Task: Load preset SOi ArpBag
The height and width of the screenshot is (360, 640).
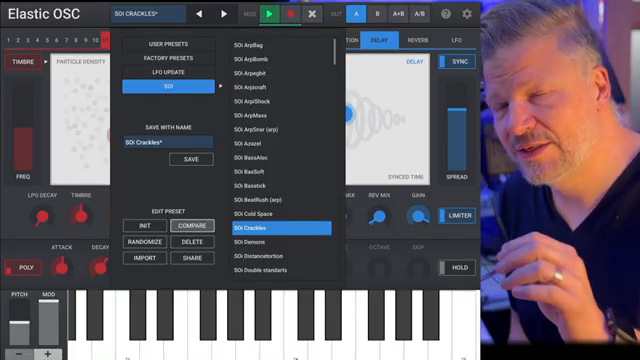Action: 282,45
